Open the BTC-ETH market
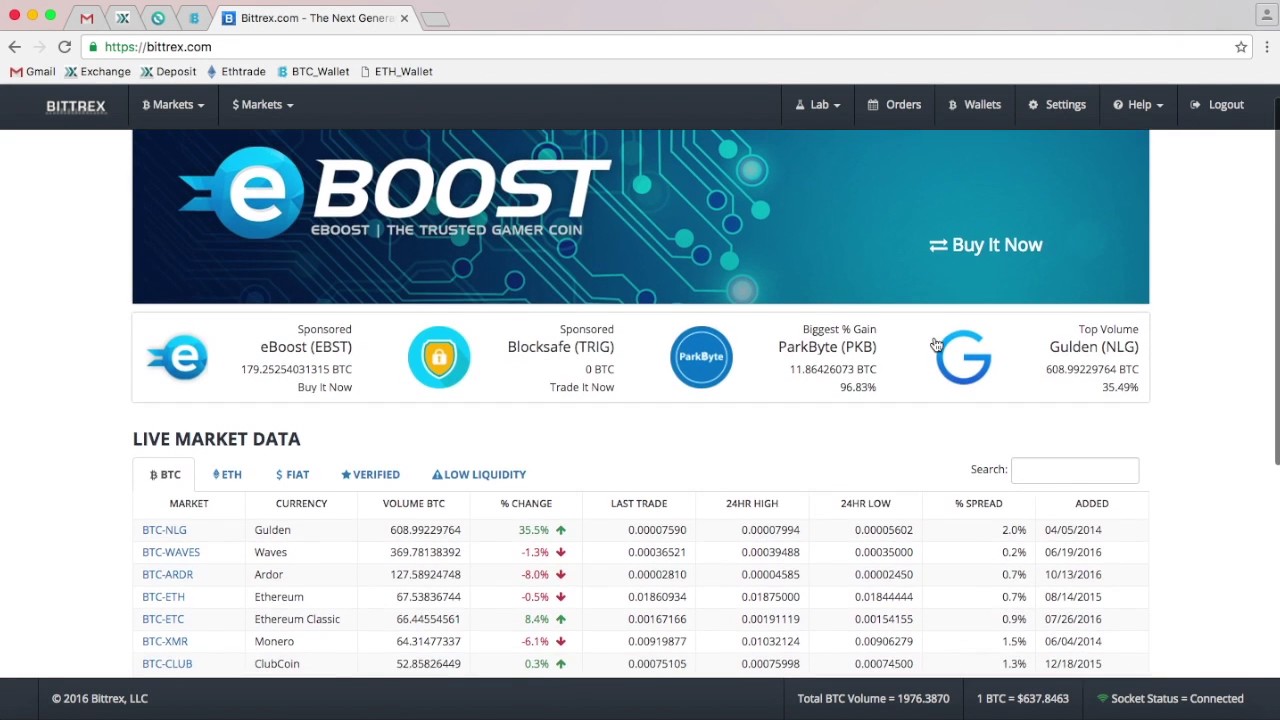The height and width of the screenshot is (720, 1280). pyautogui.click(x=163, y=597)
